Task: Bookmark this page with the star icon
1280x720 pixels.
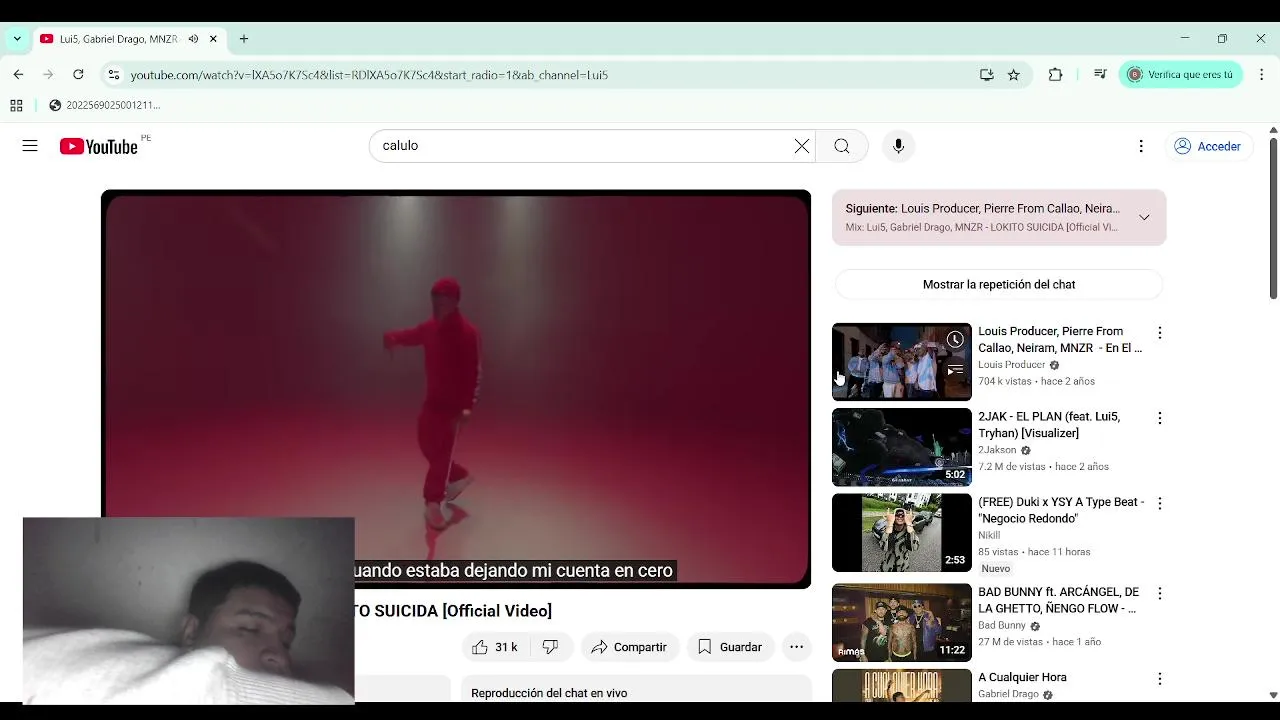Action: [1014, 75]
